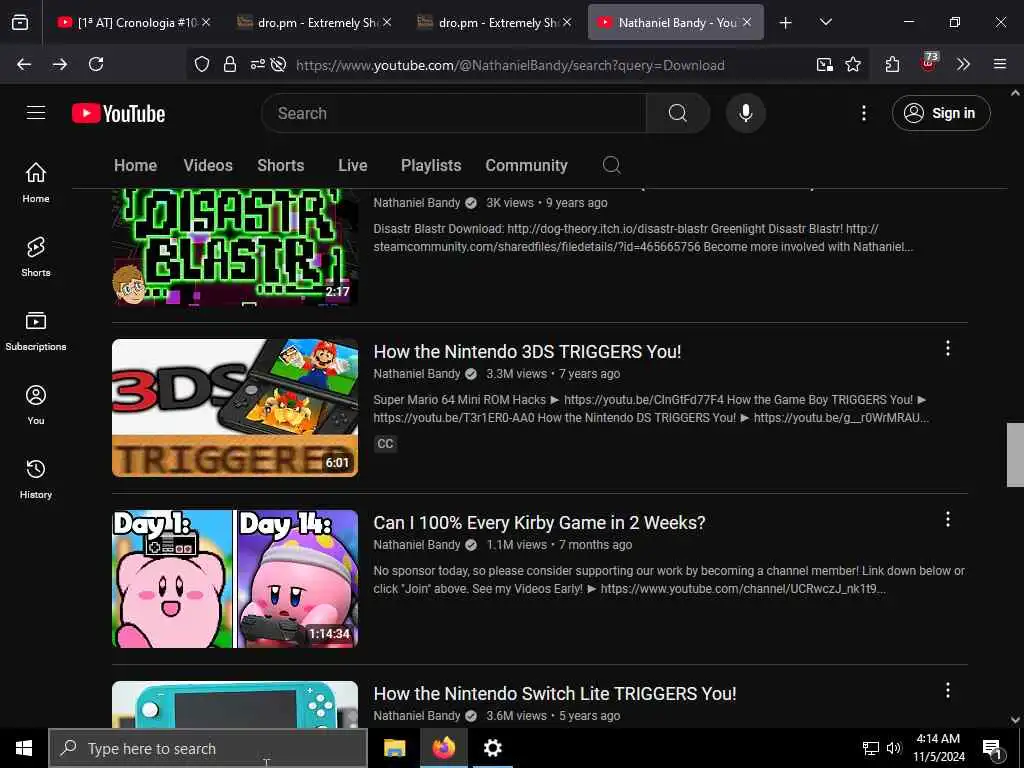Go back with the browser back arrow

[24, 64]
